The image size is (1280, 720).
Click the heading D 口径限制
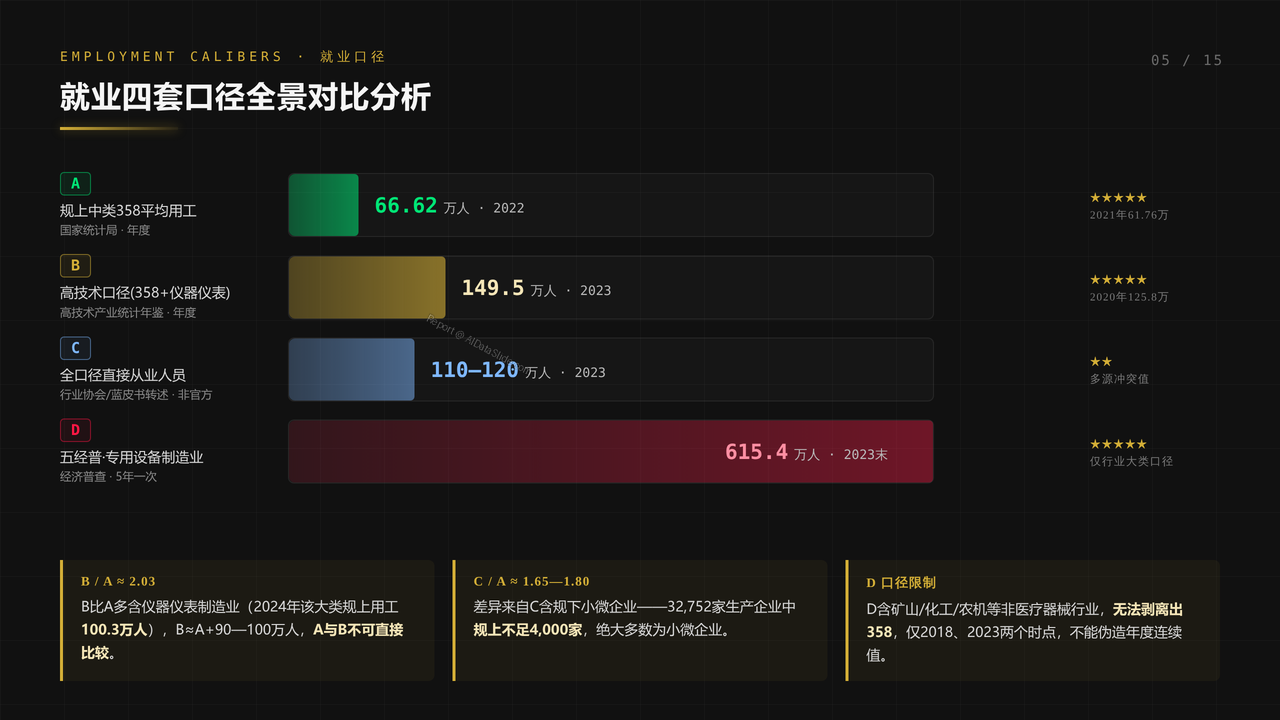click(901, 582)
